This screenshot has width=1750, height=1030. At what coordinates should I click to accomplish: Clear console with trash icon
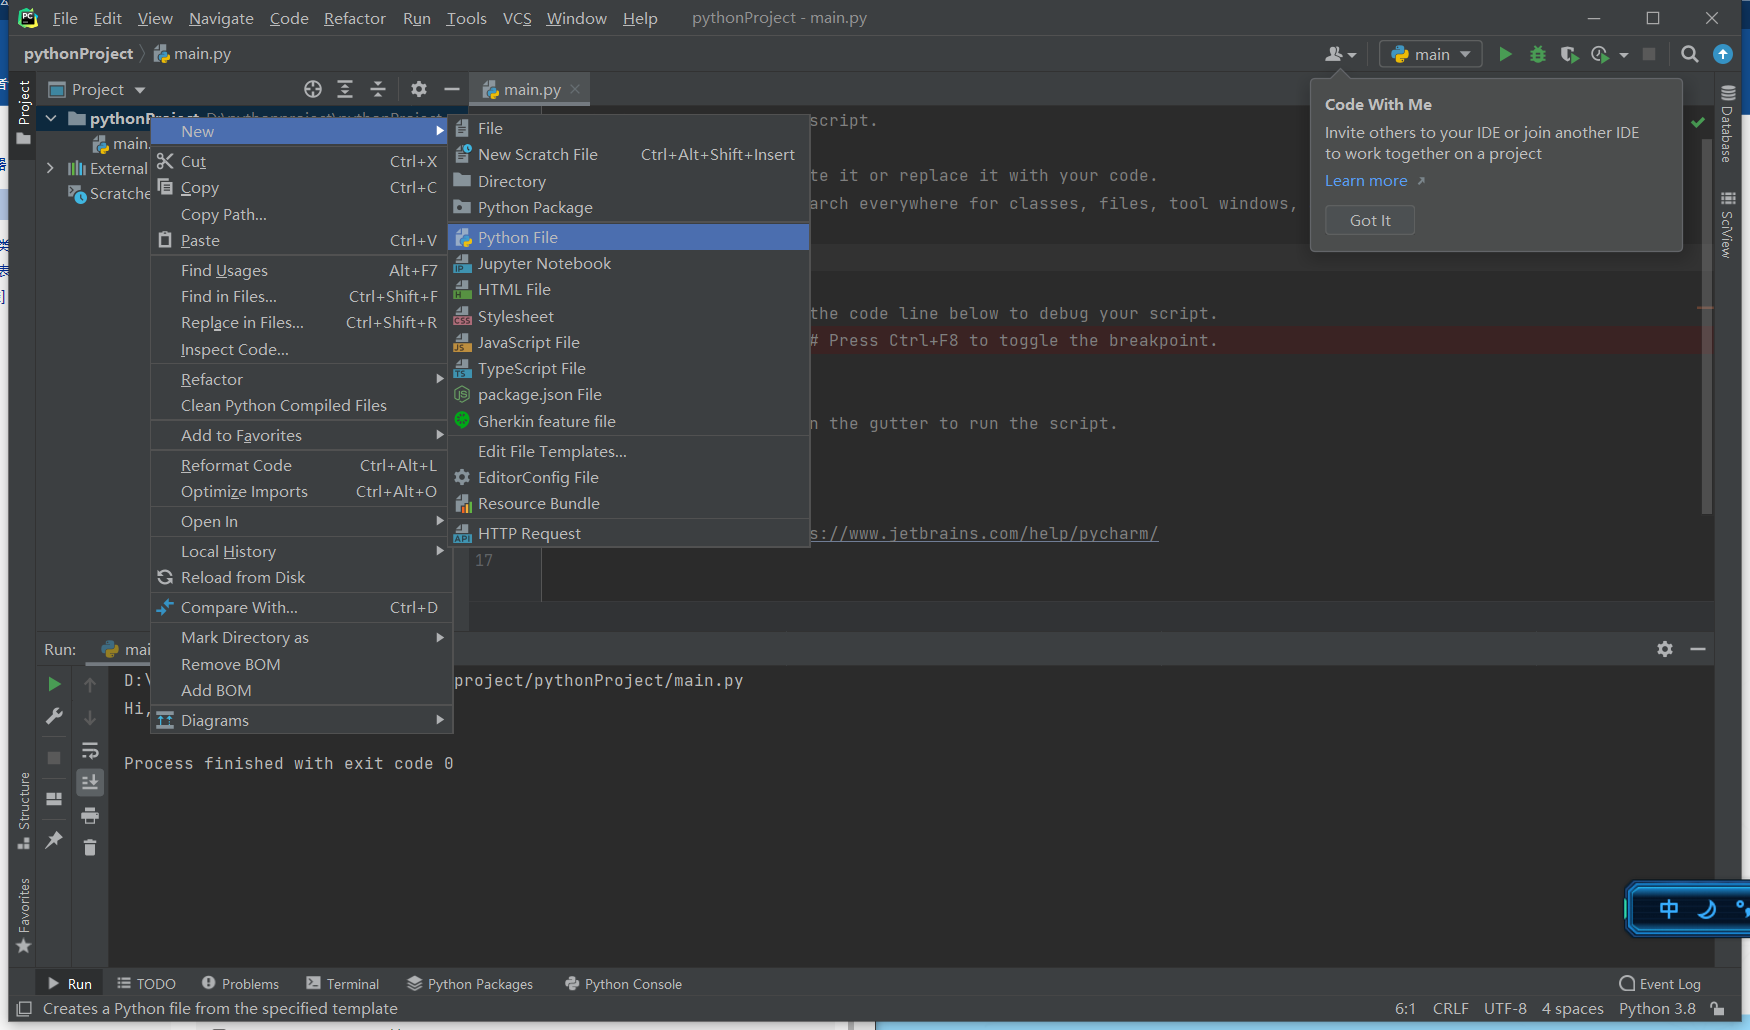click(x=90, y=847)
